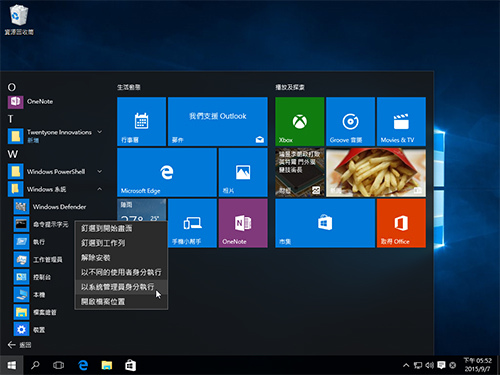The height and width of the screenshot is (375, 500).
Task: Open taskbar search with the magnifier icon
Action: pyautogui.click(x=35, y=365)
